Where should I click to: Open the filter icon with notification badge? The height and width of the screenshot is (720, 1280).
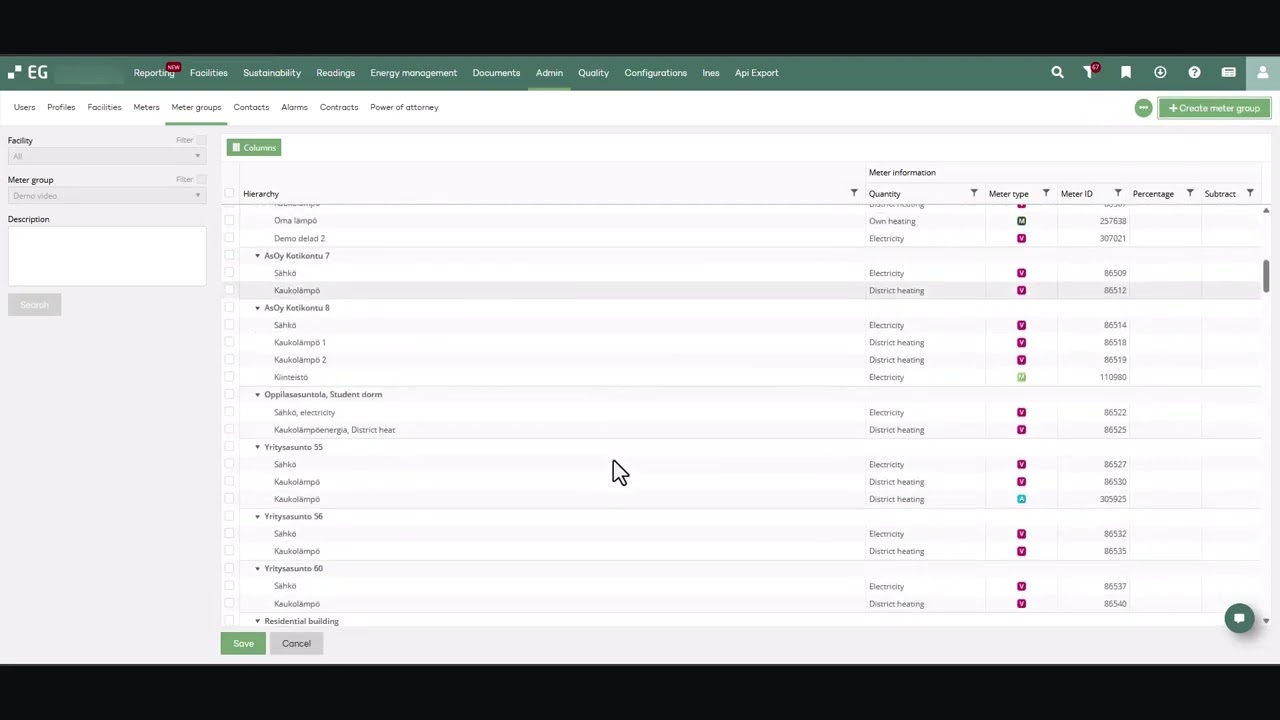tap(1090, 72)
